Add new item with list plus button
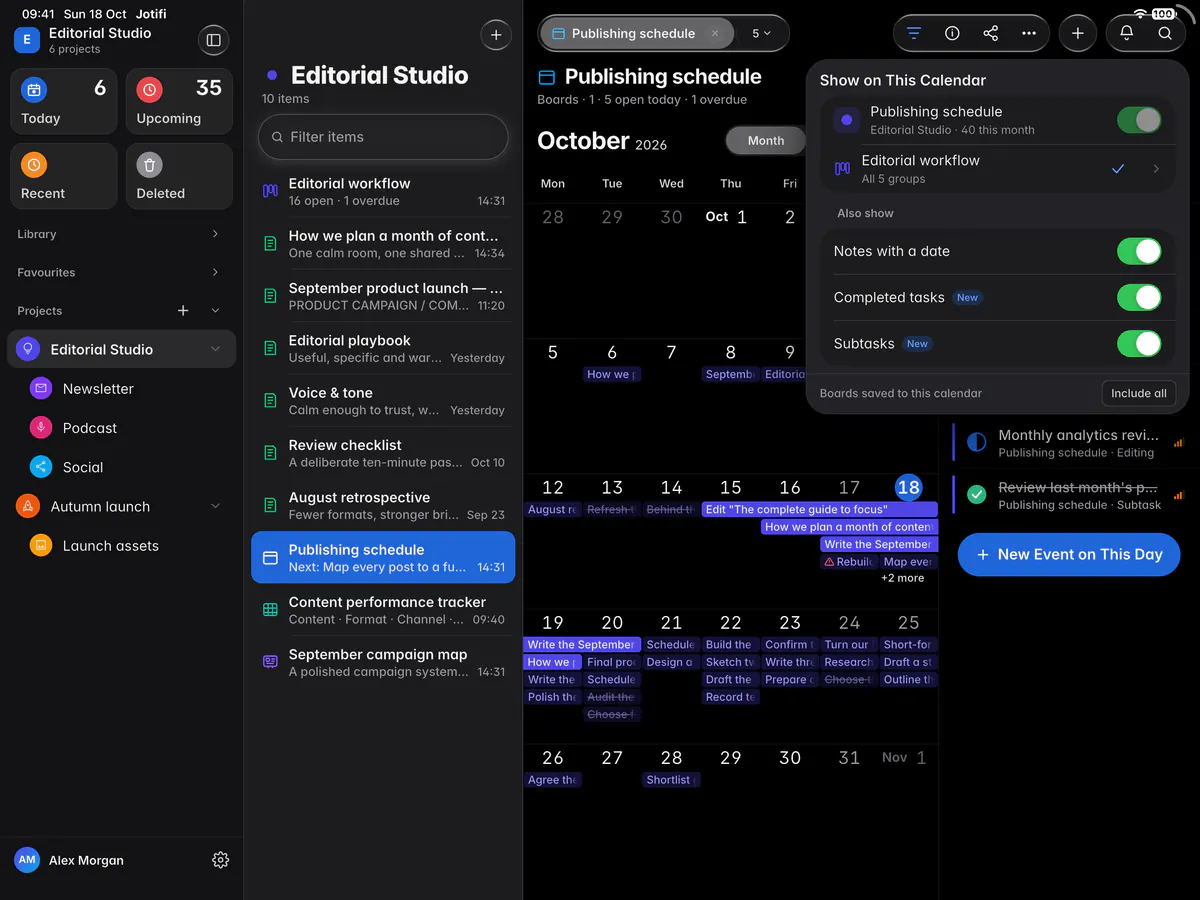1200x900 pixels. click(x=496, y=35)
